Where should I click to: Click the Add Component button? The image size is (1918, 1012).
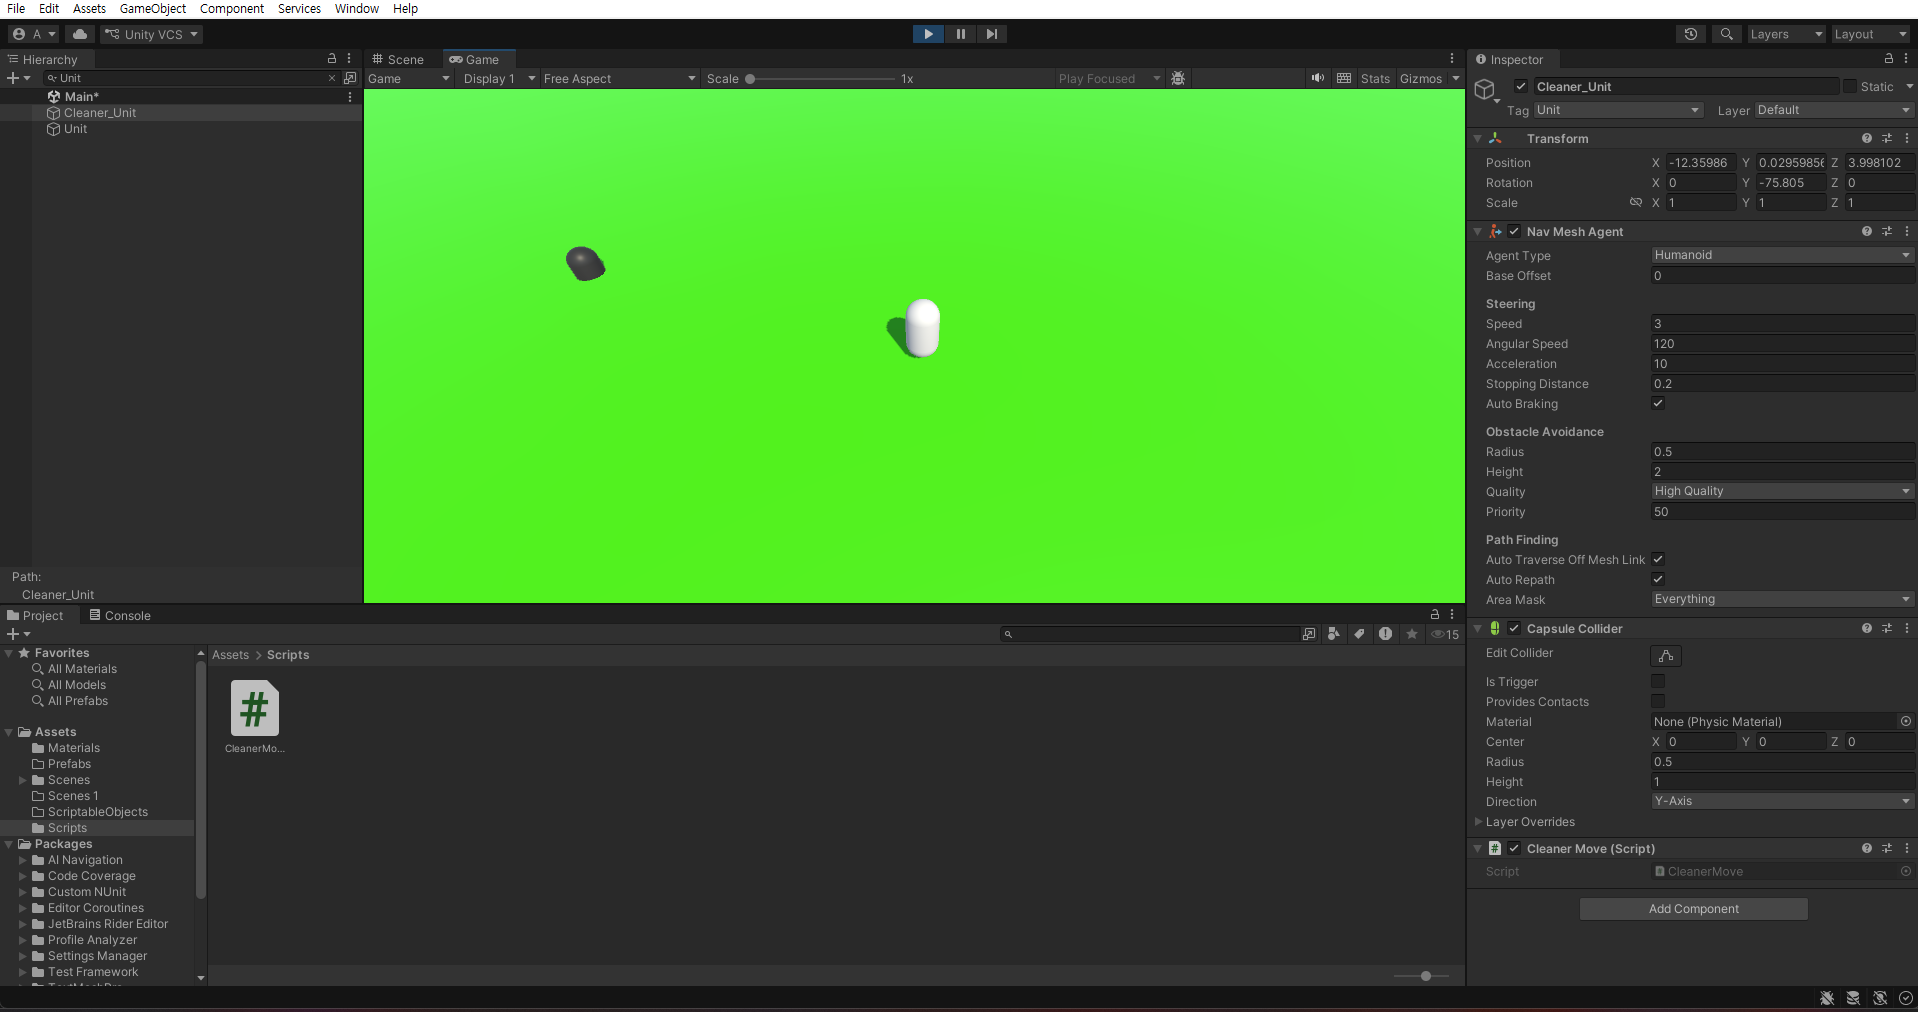click(1693, 909)
